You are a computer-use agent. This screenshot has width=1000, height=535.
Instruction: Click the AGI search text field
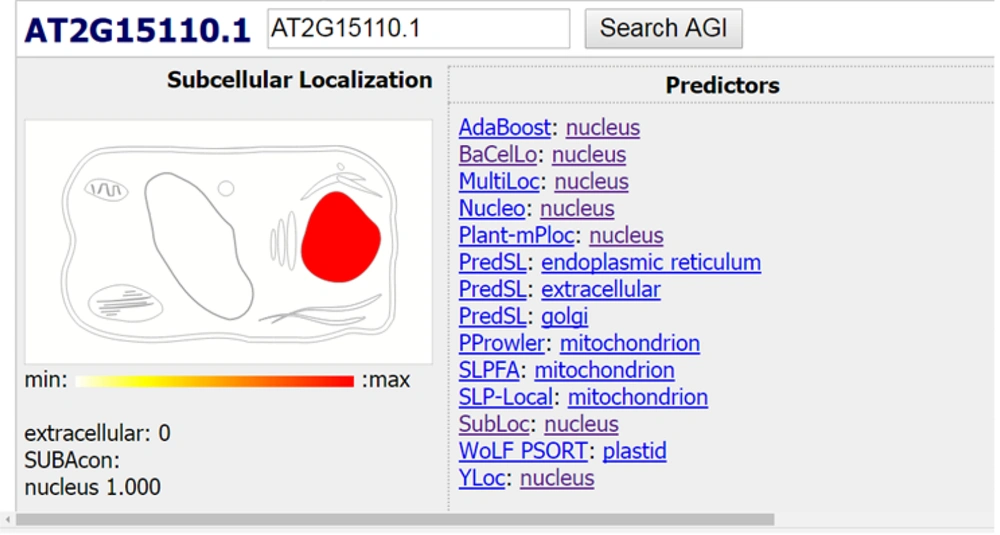coord(419,29)
